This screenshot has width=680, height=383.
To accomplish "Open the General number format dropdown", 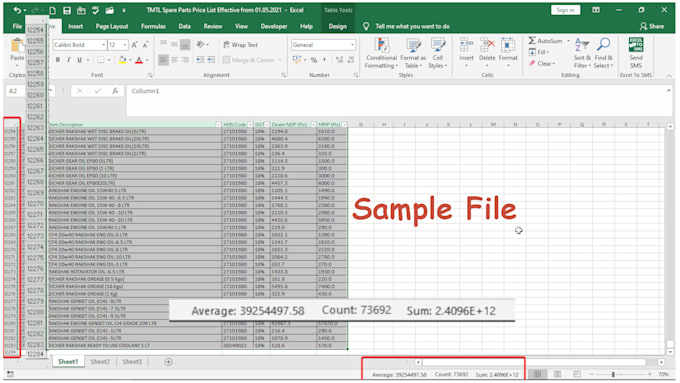I will [x=352, y=45].
